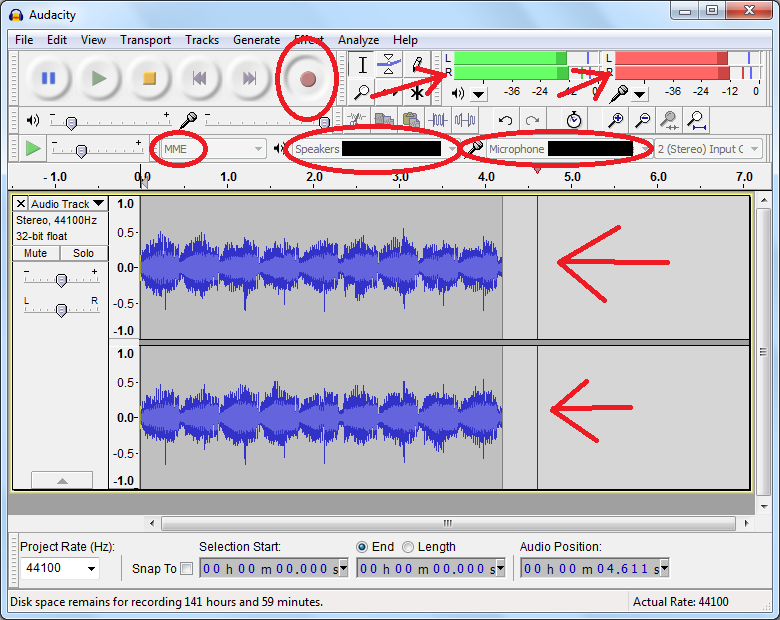
Task: Click the Trim audio tool icon
Action: [438, 120]
